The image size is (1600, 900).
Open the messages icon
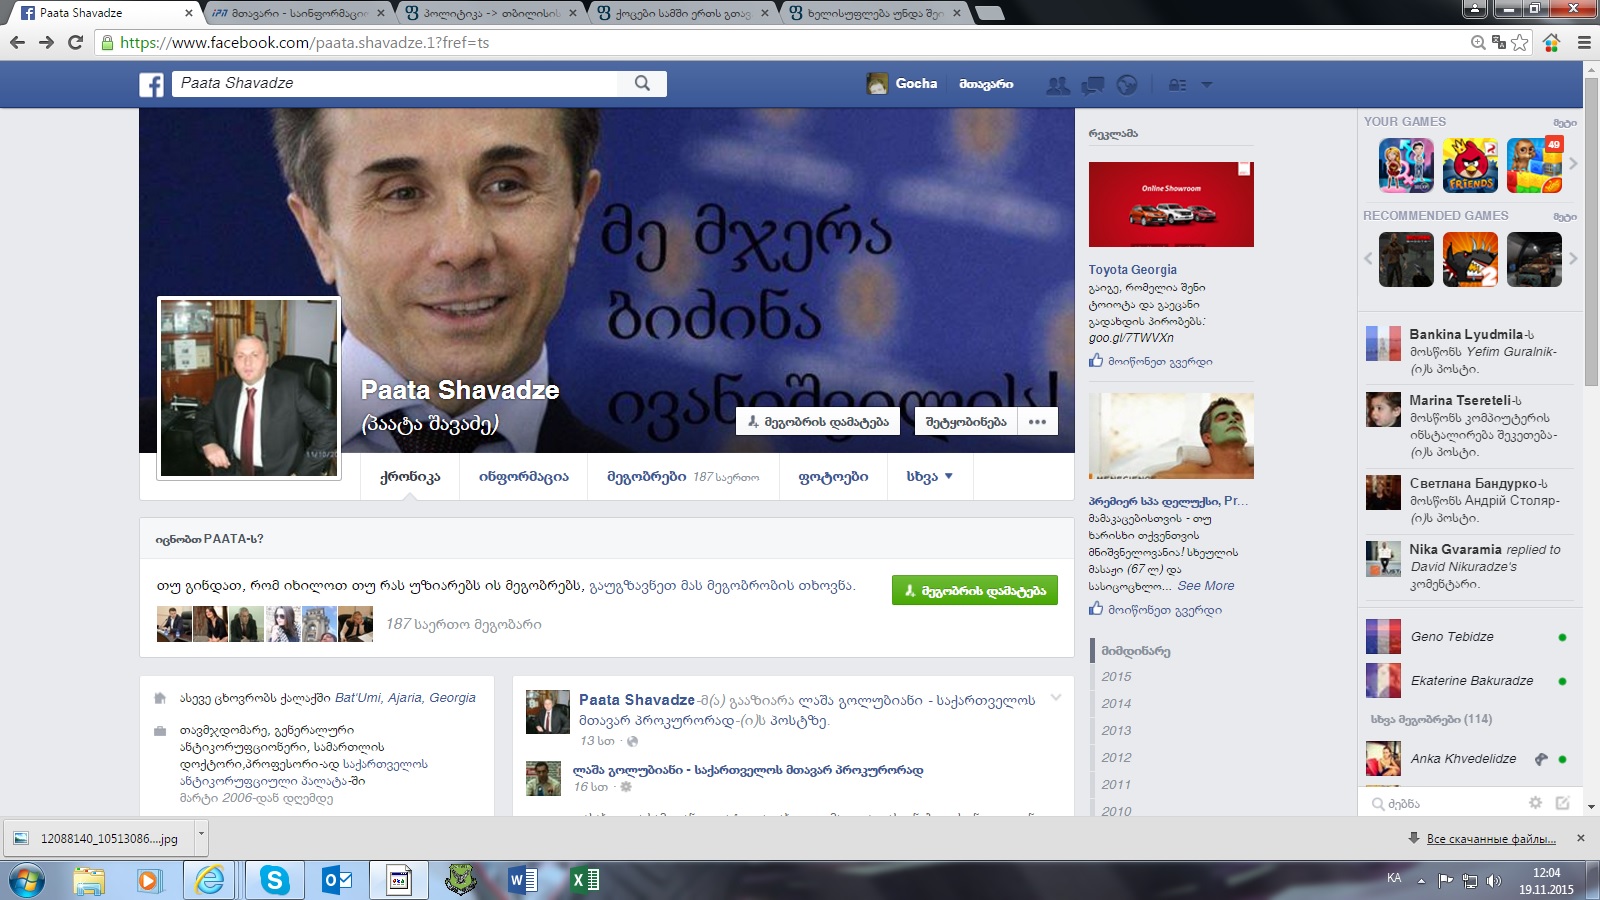[1092, 85]
